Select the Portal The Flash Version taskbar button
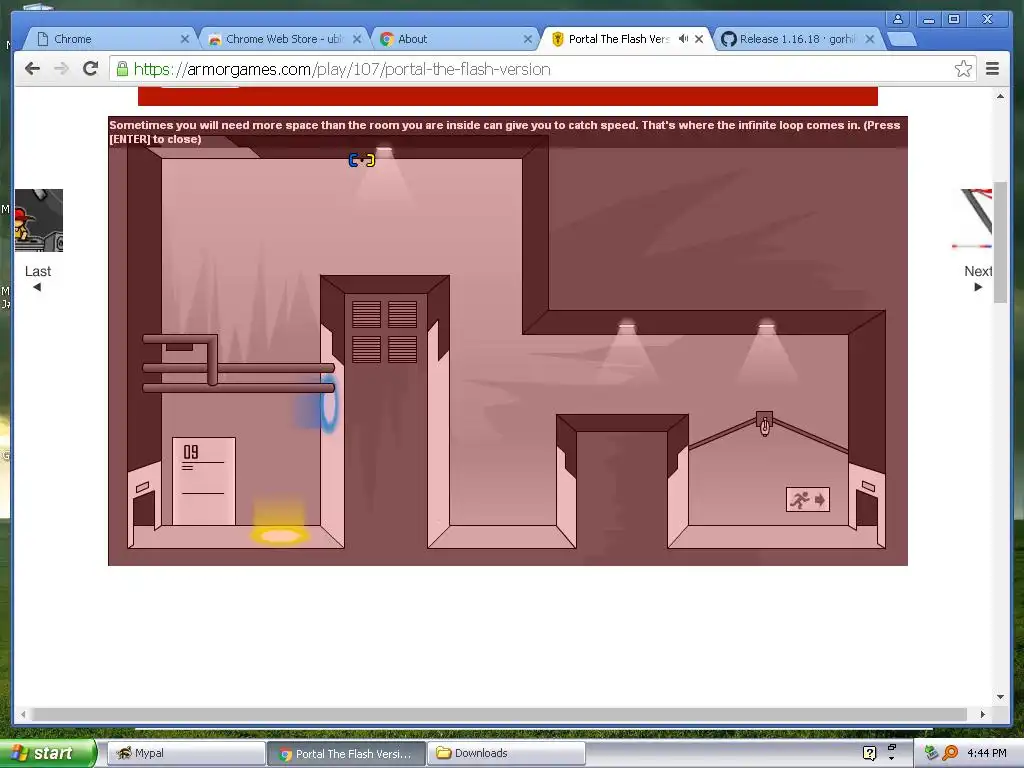The image size is (1024, 768). point(346,754)
